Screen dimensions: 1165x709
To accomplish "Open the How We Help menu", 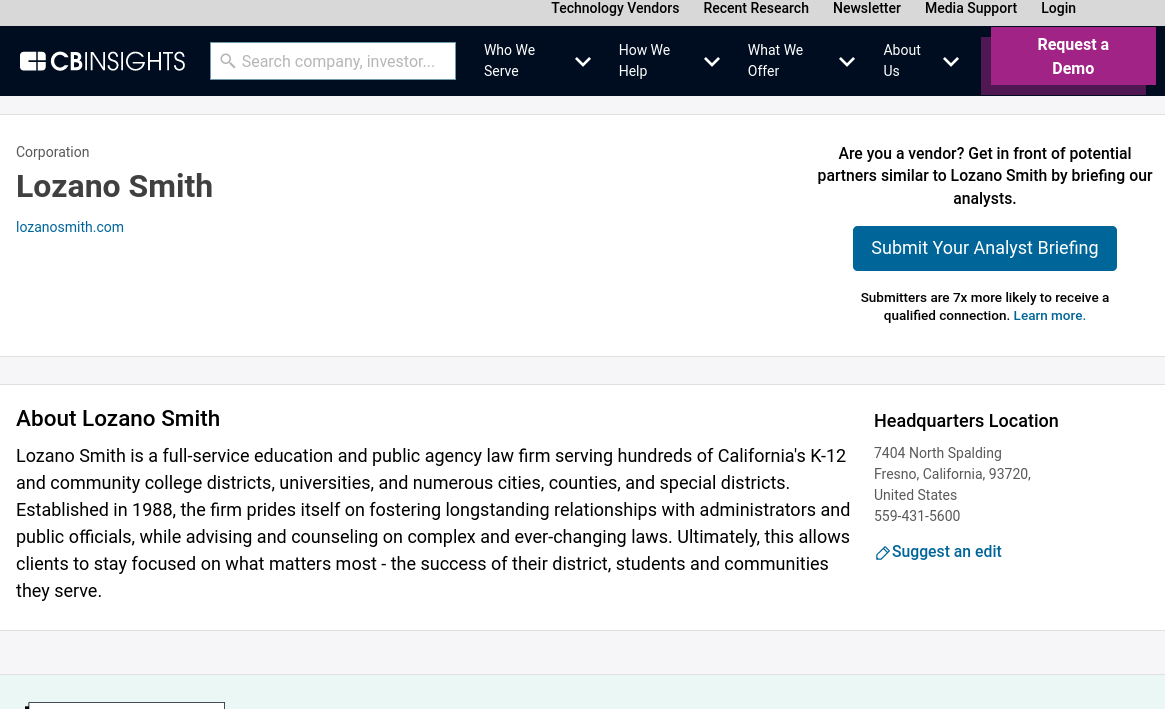I will pyautogui.click(x=644, y=60).
